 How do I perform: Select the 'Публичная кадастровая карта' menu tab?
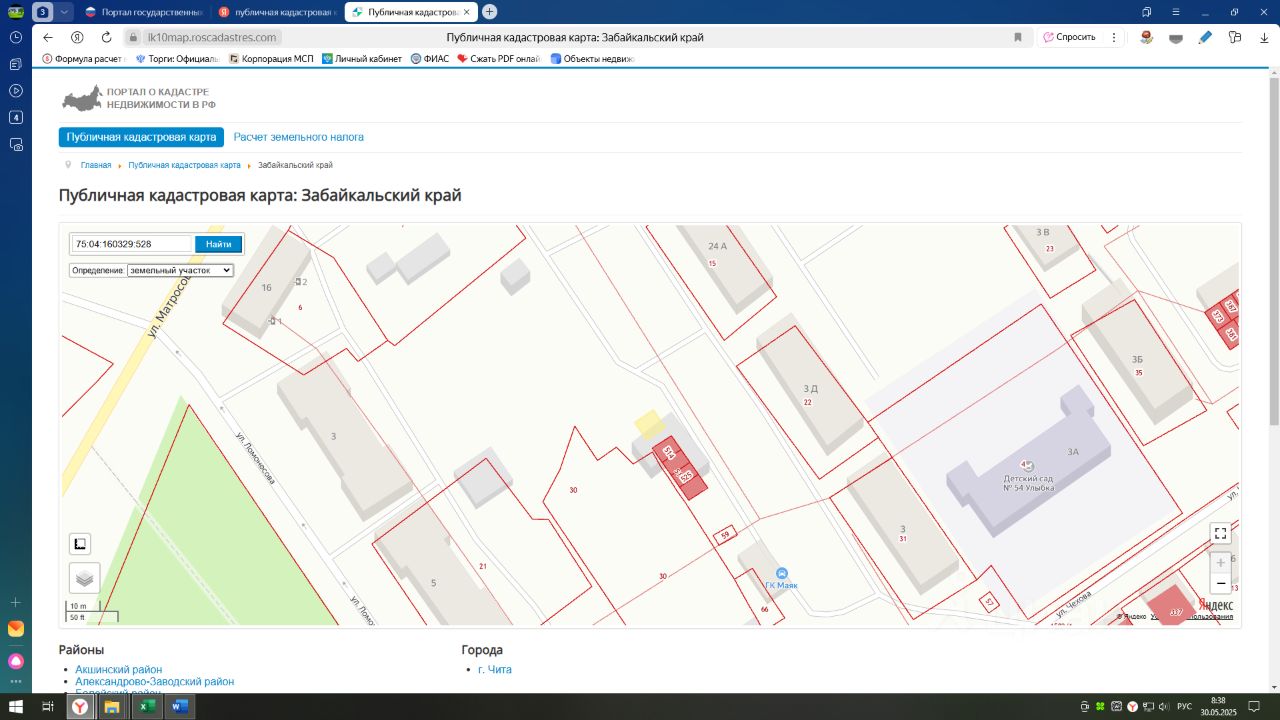click(x=141, y=137)
